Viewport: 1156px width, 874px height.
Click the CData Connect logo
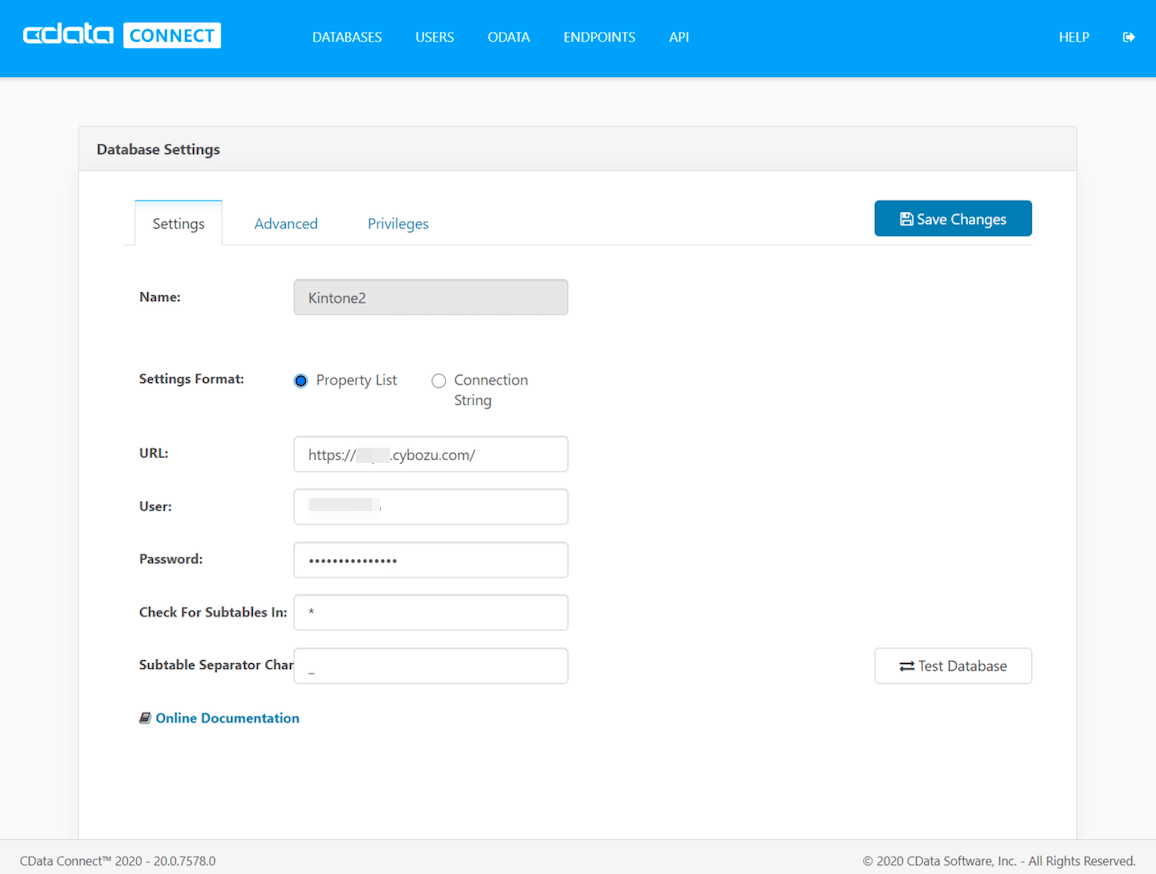click(122, 35)
